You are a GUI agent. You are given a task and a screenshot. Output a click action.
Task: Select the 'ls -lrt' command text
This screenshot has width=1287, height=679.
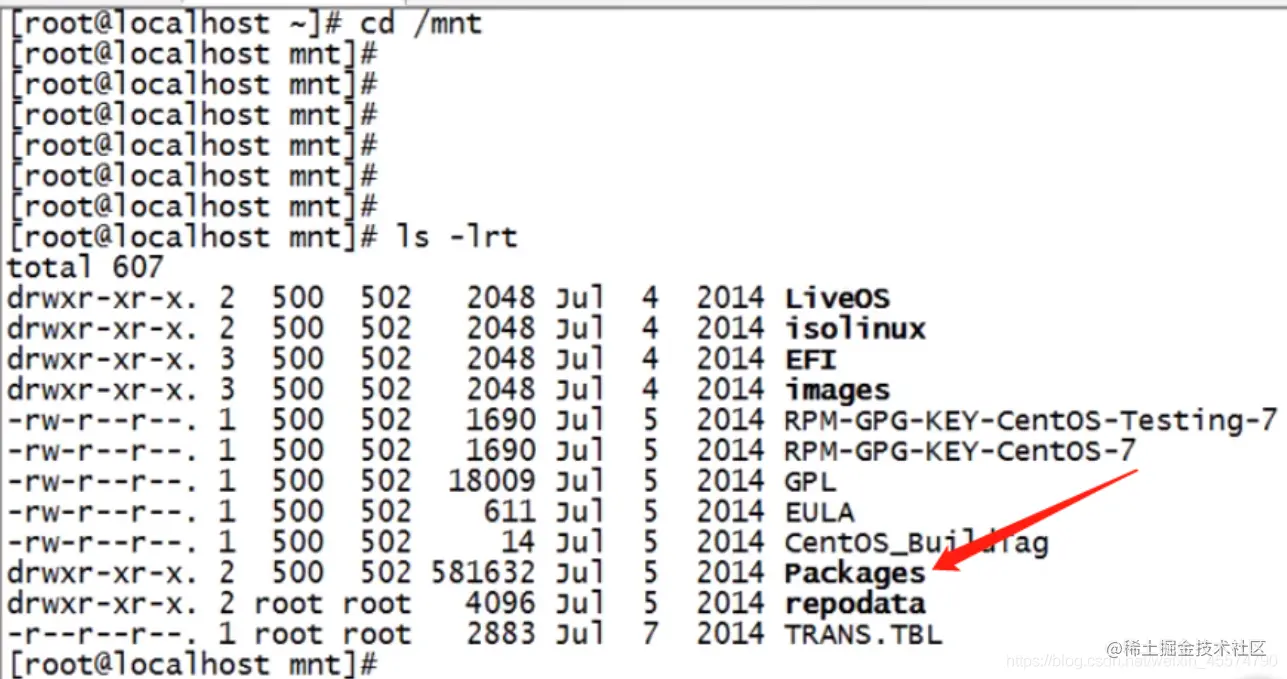click(457, 237)
